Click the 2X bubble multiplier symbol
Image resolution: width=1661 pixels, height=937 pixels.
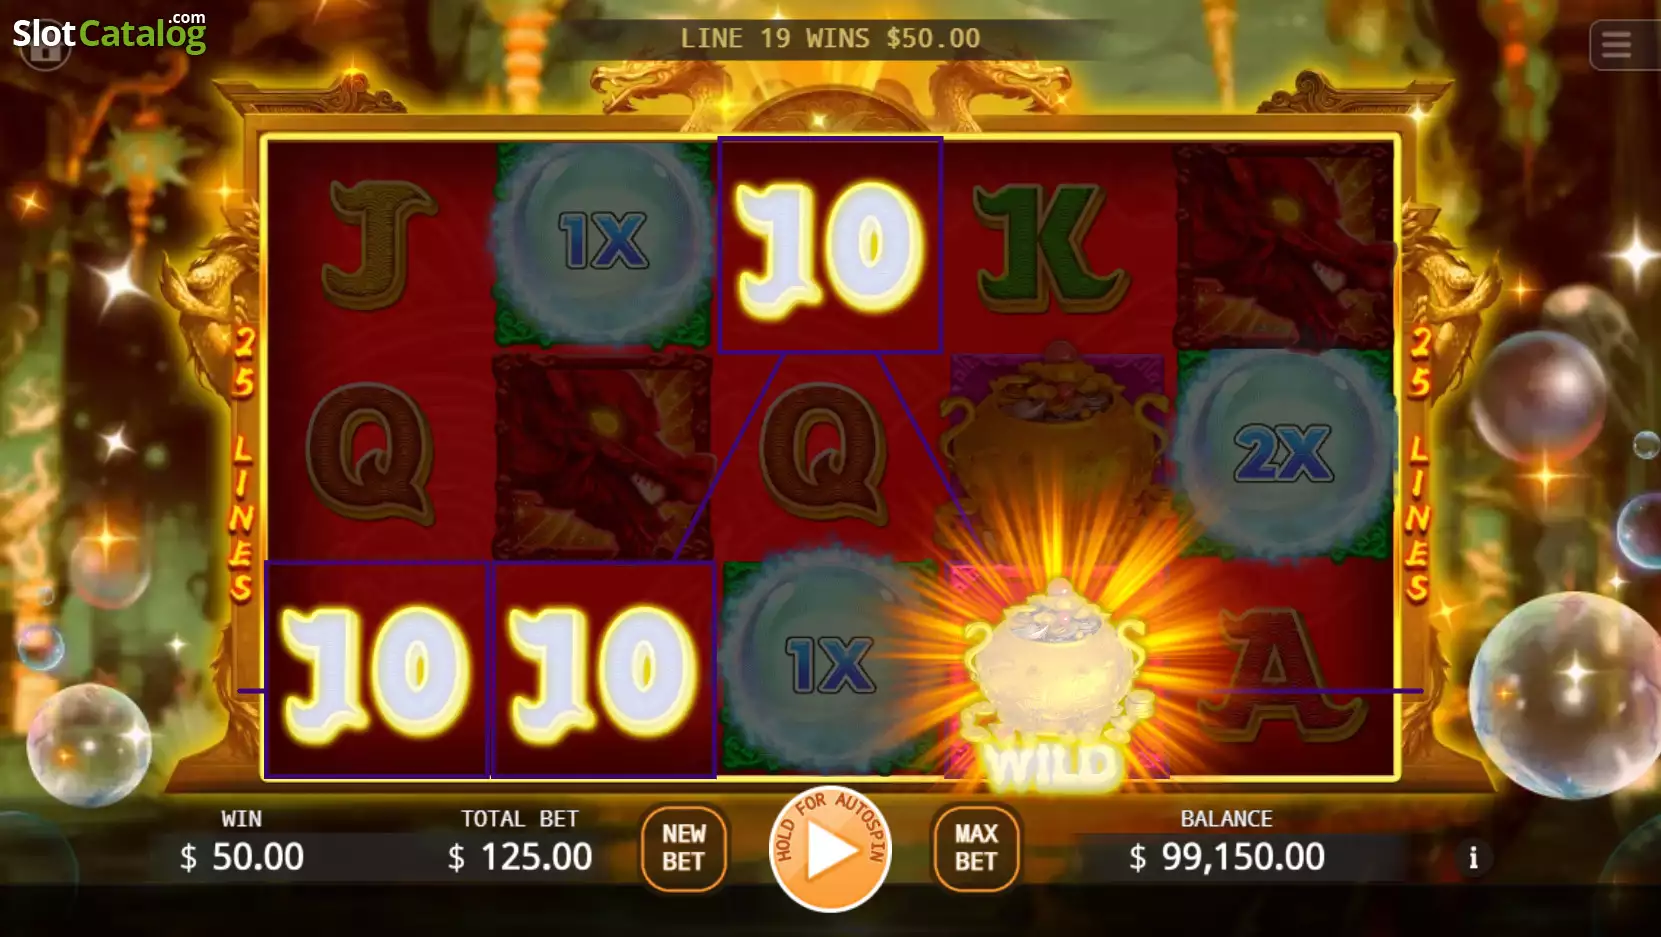click(x=1285, y=452)
